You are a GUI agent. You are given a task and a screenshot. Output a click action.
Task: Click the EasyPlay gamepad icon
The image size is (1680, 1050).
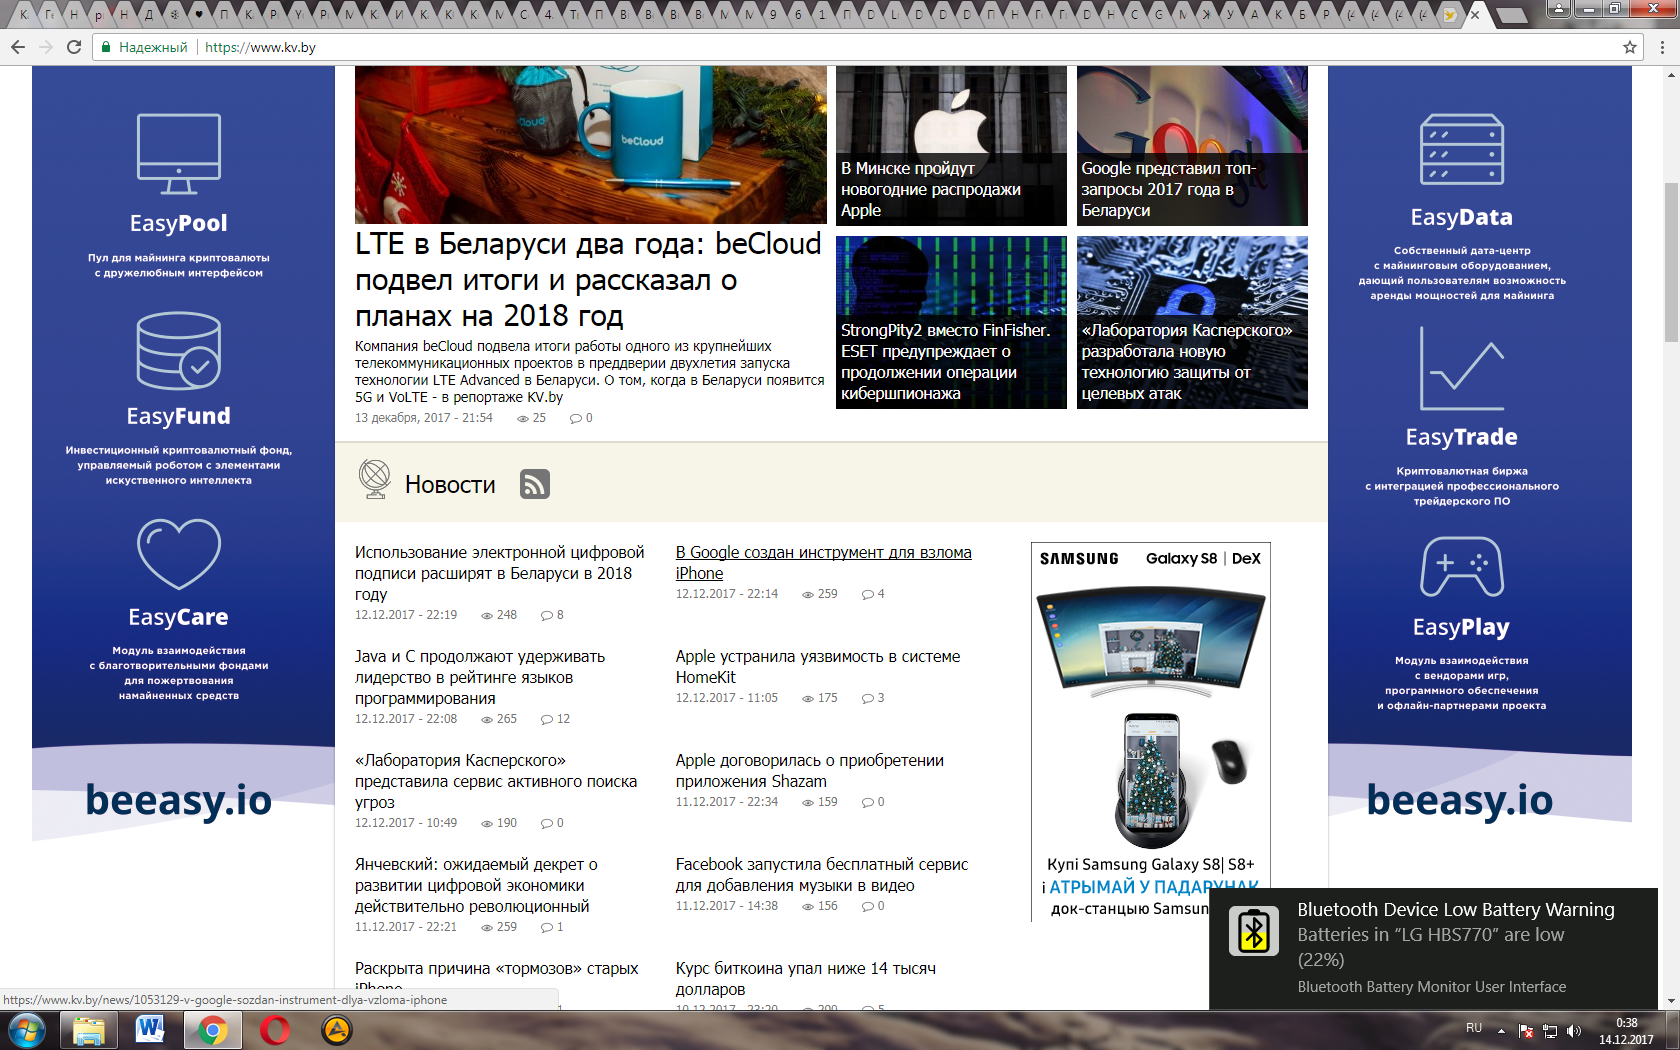pyautogui.click(x=1462, y=567)
